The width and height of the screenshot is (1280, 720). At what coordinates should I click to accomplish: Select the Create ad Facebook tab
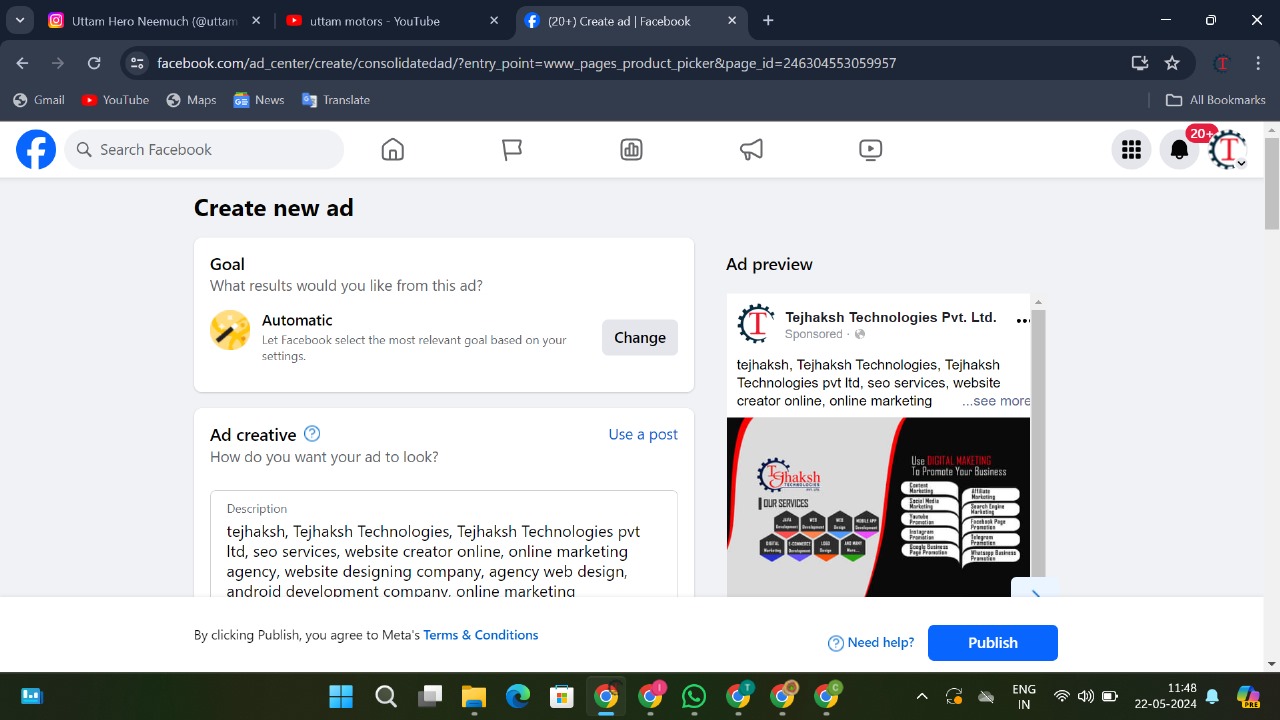[631, 21]
